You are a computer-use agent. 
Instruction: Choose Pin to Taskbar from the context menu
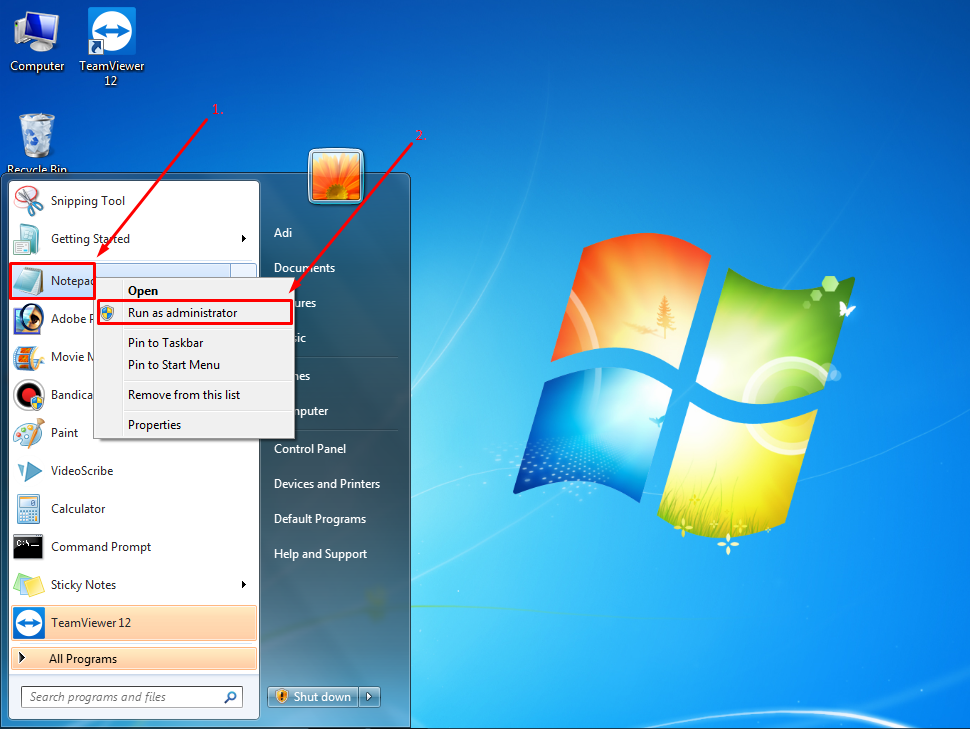pos(166,342)
